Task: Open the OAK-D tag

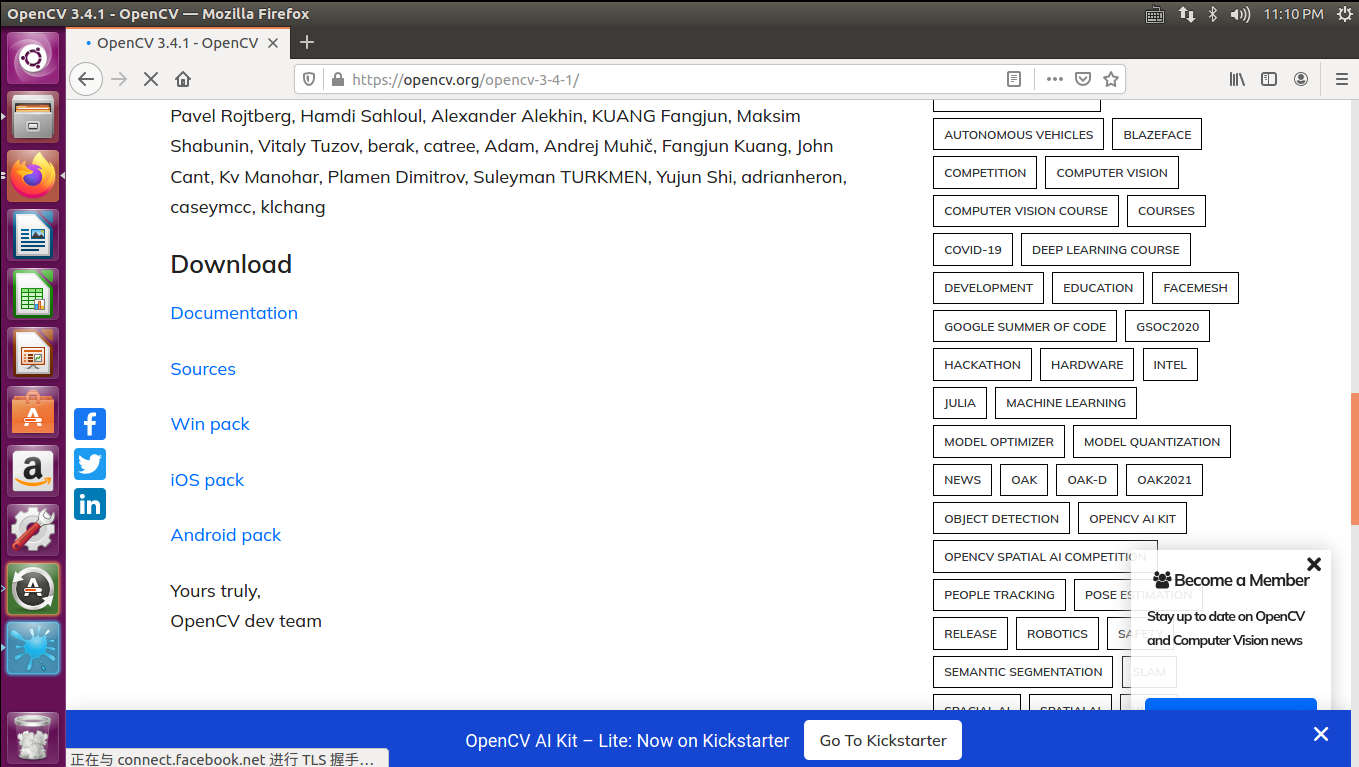Action: 1087,480
